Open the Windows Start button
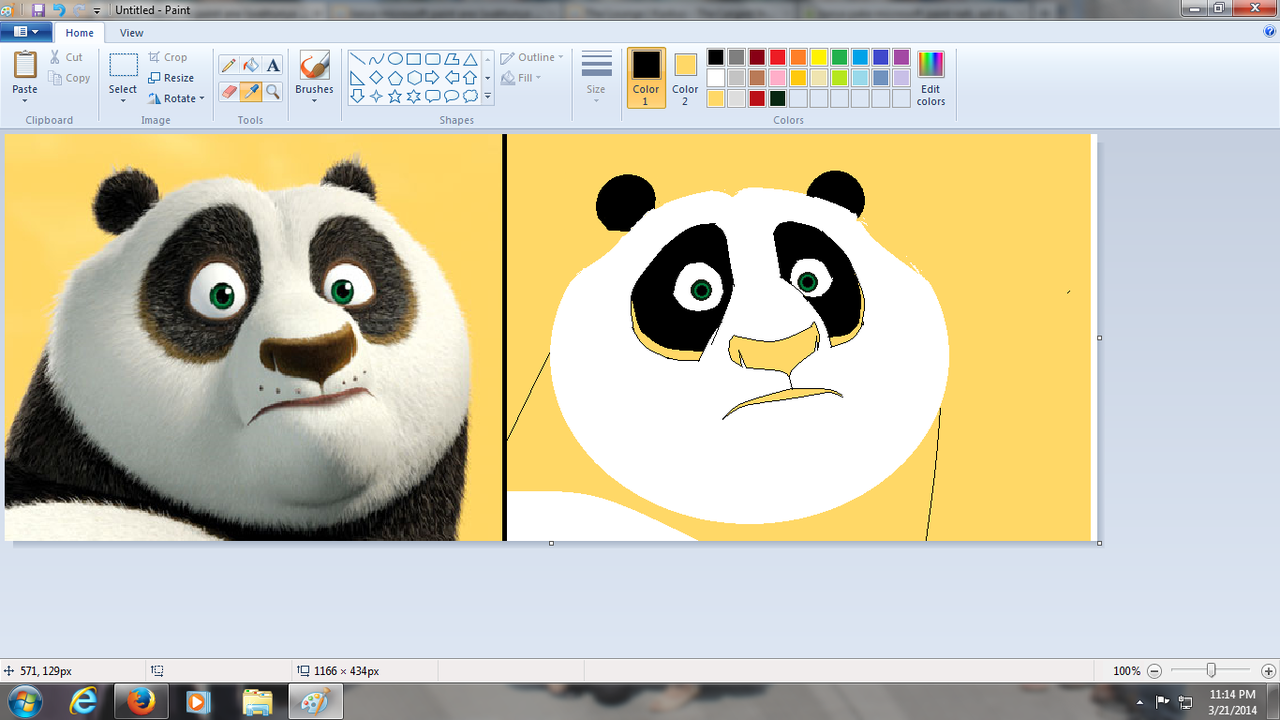Screen dimensions: 1280x720 (23, 702)
